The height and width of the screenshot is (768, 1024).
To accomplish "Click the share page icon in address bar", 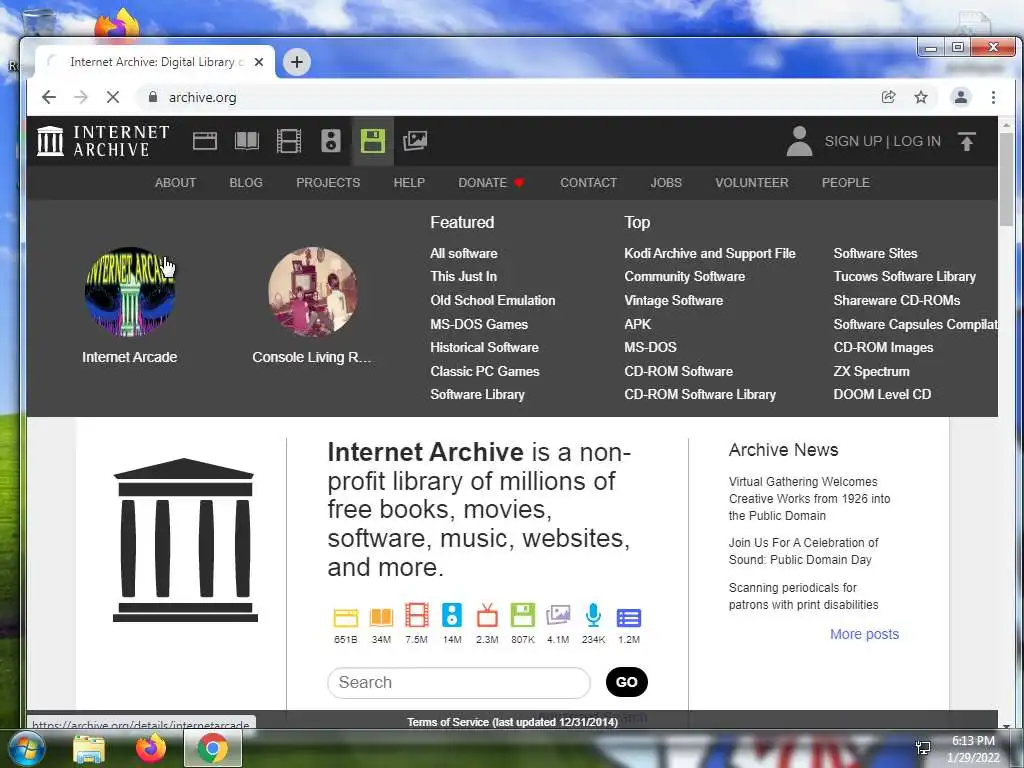I will point(888,97).
